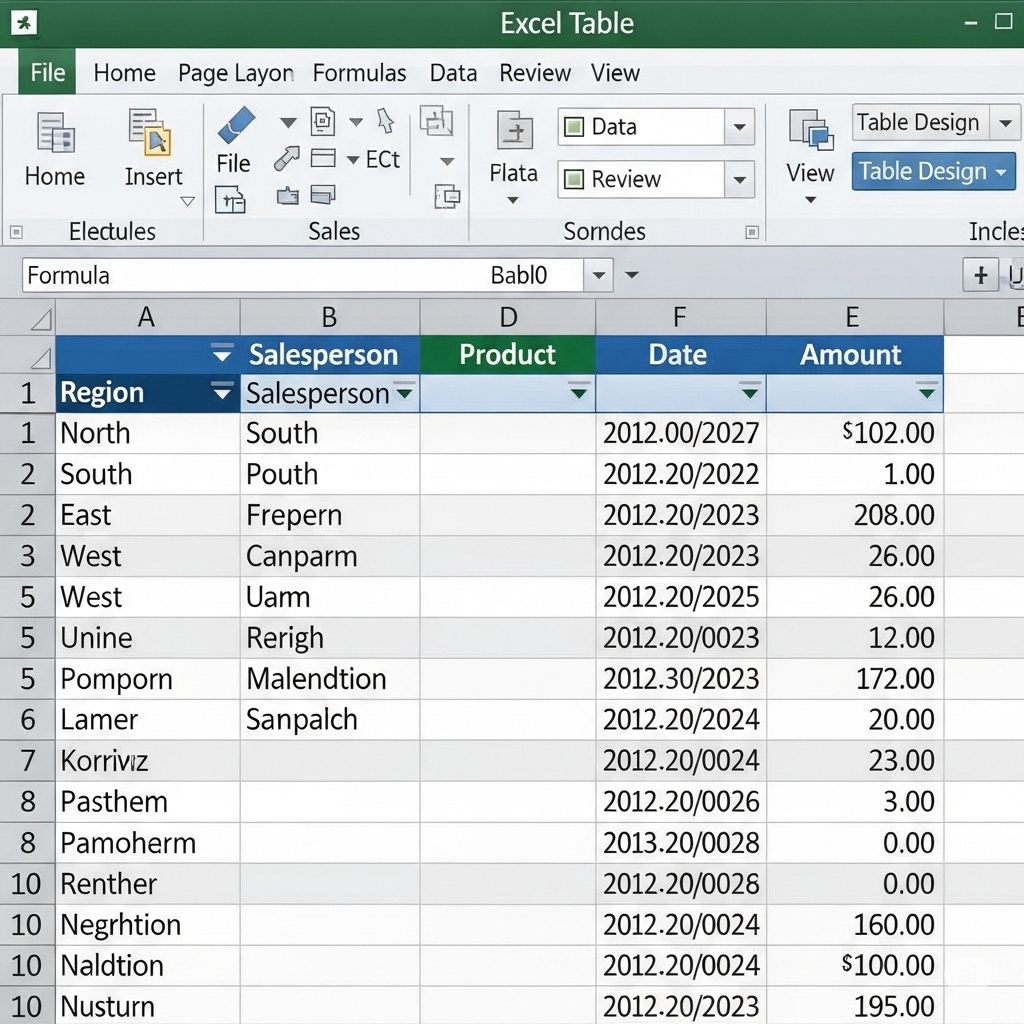
Task: Select the cursor arrow icon in Sales group
Action: coord(384,120)
